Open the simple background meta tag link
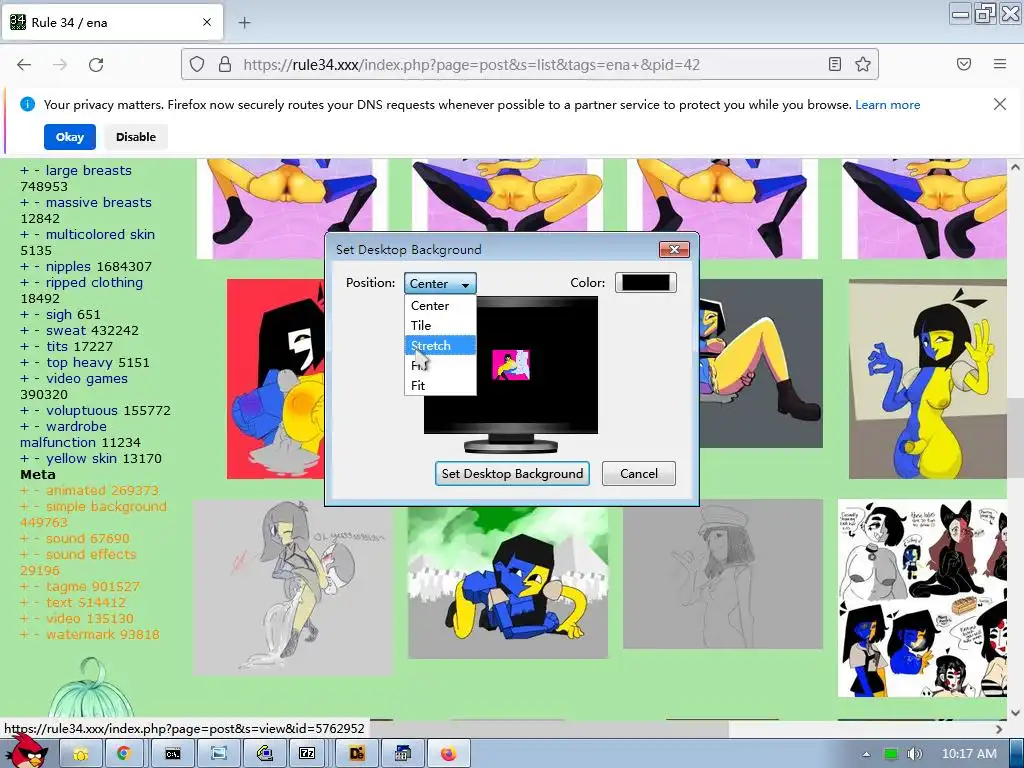Image resolution: width=1024 pixels, height=768 pixels. tap(106, 507)
